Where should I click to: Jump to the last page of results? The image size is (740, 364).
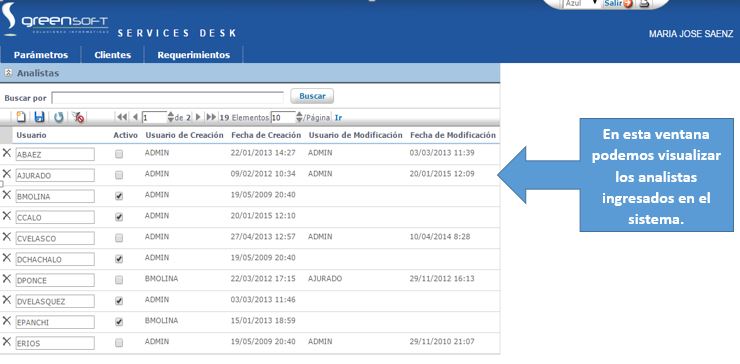(211, 117)
